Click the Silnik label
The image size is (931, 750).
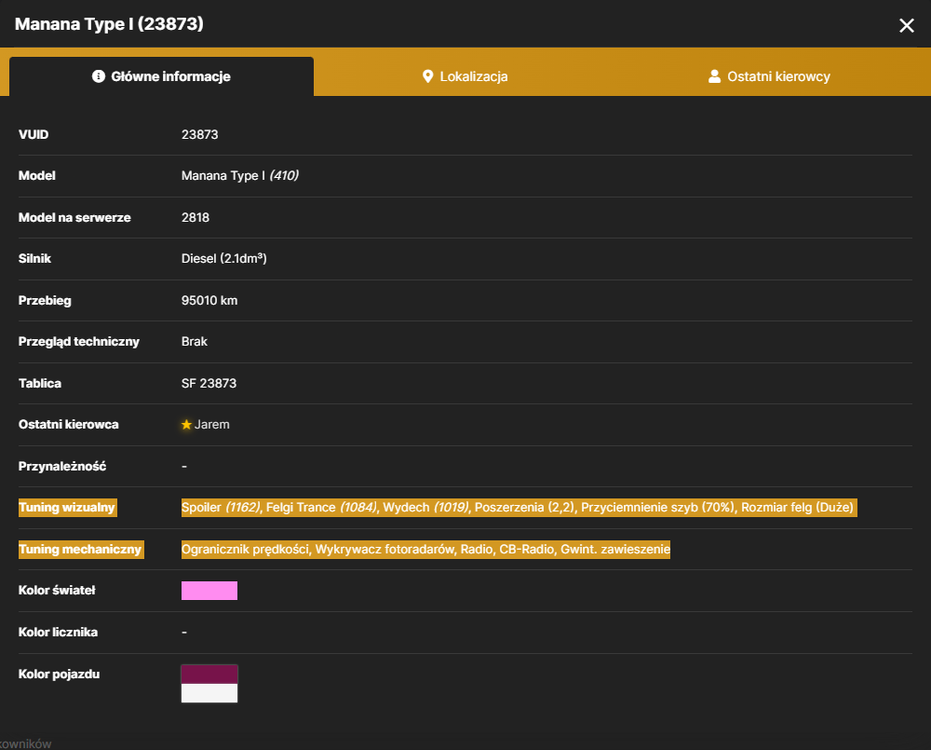click(x=34, y=258)
